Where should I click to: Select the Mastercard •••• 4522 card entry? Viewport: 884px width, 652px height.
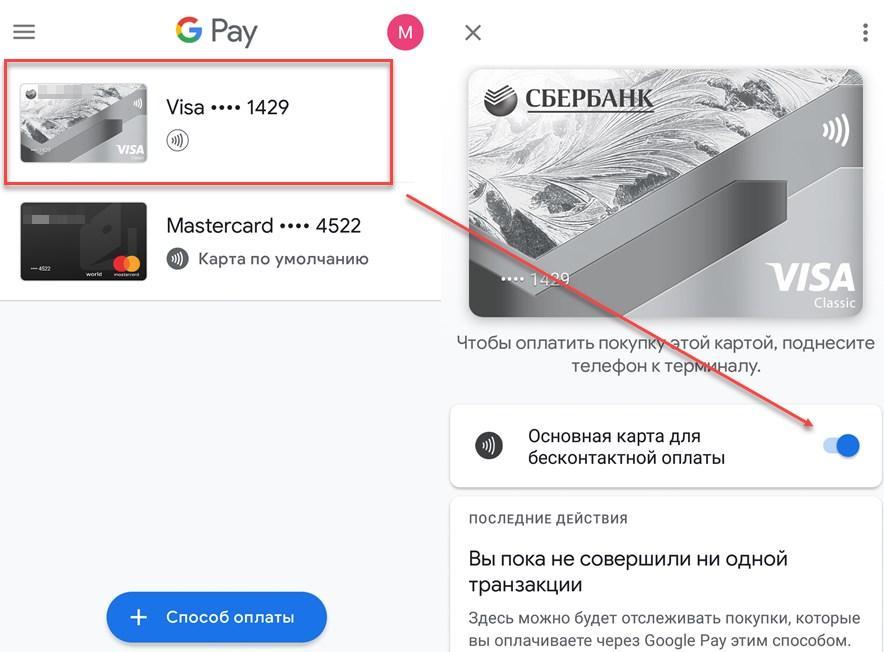[x=220, y=241]
